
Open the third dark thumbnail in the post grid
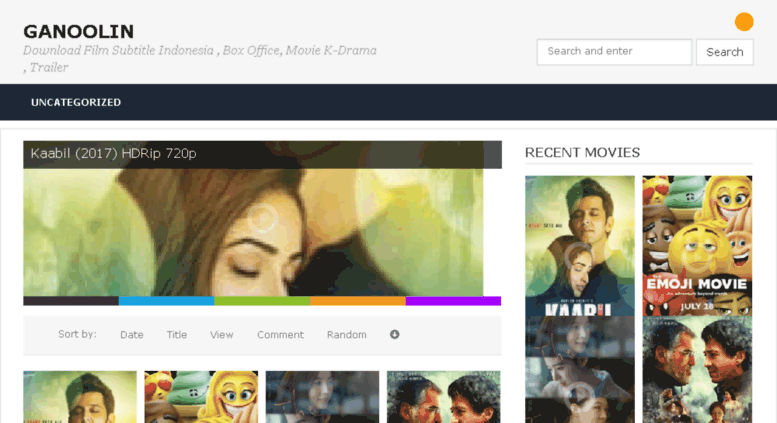[x=323, y=397]
